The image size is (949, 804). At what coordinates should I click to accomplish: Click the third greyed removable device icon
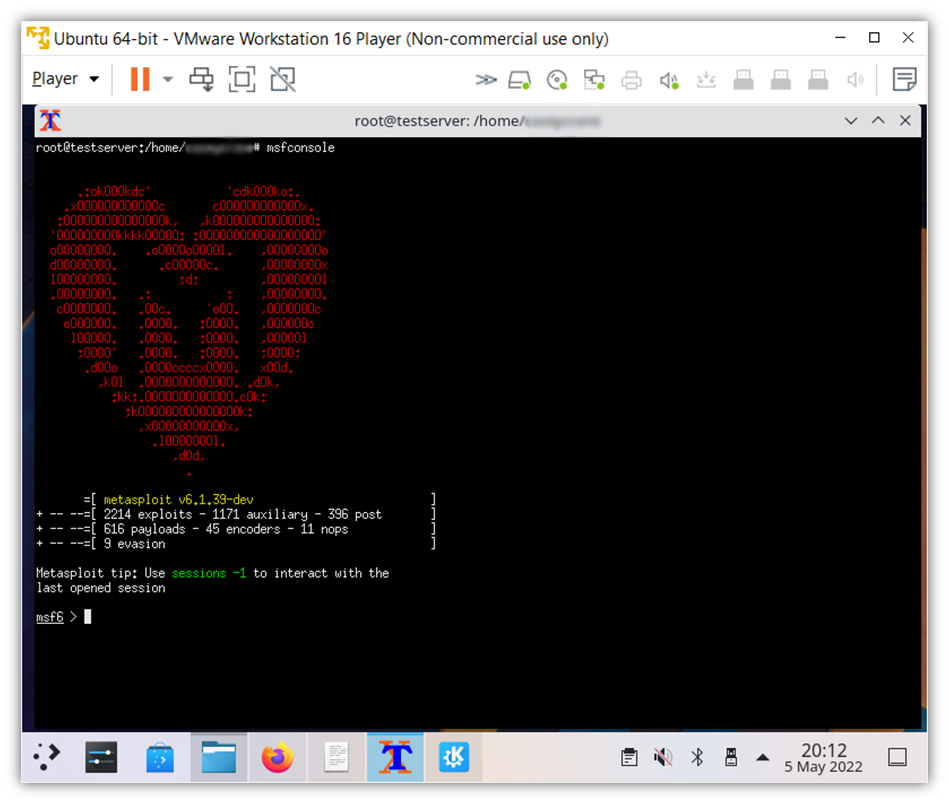(x=818, y=80)
